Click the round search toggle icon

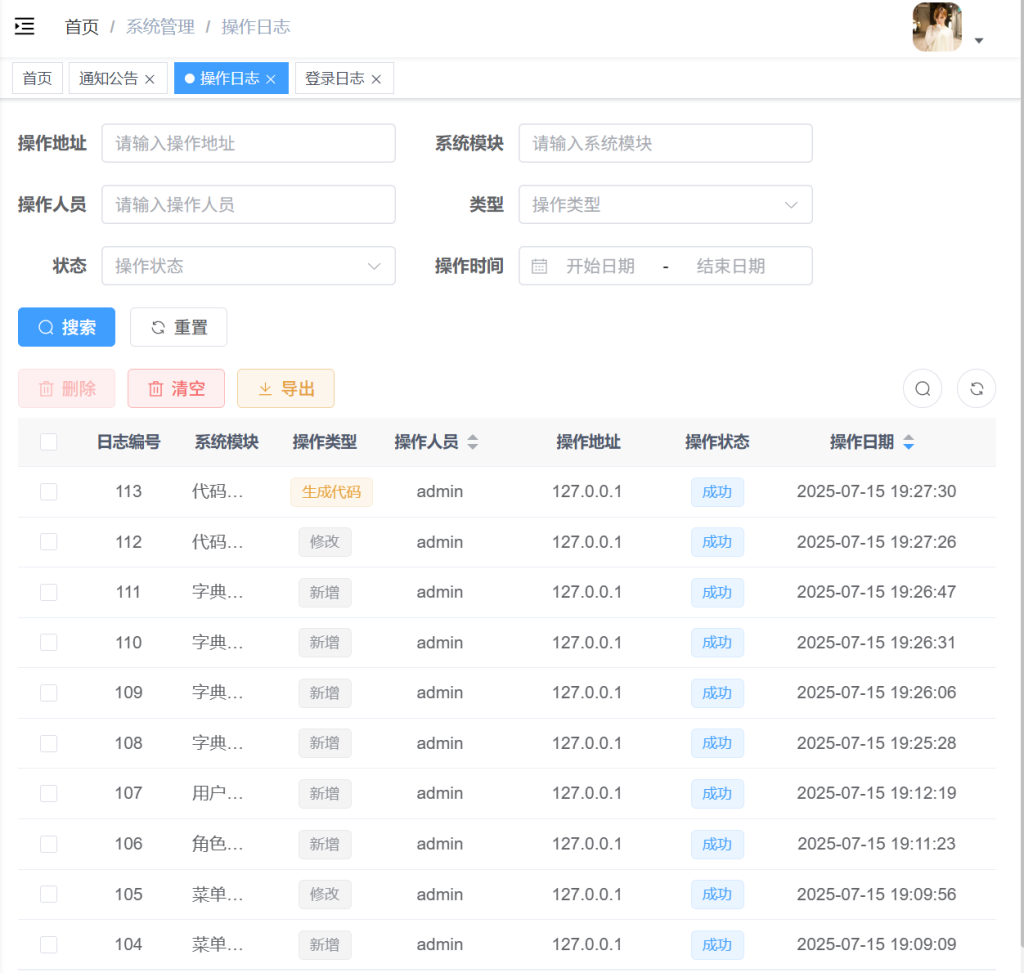tap(922, 389)
